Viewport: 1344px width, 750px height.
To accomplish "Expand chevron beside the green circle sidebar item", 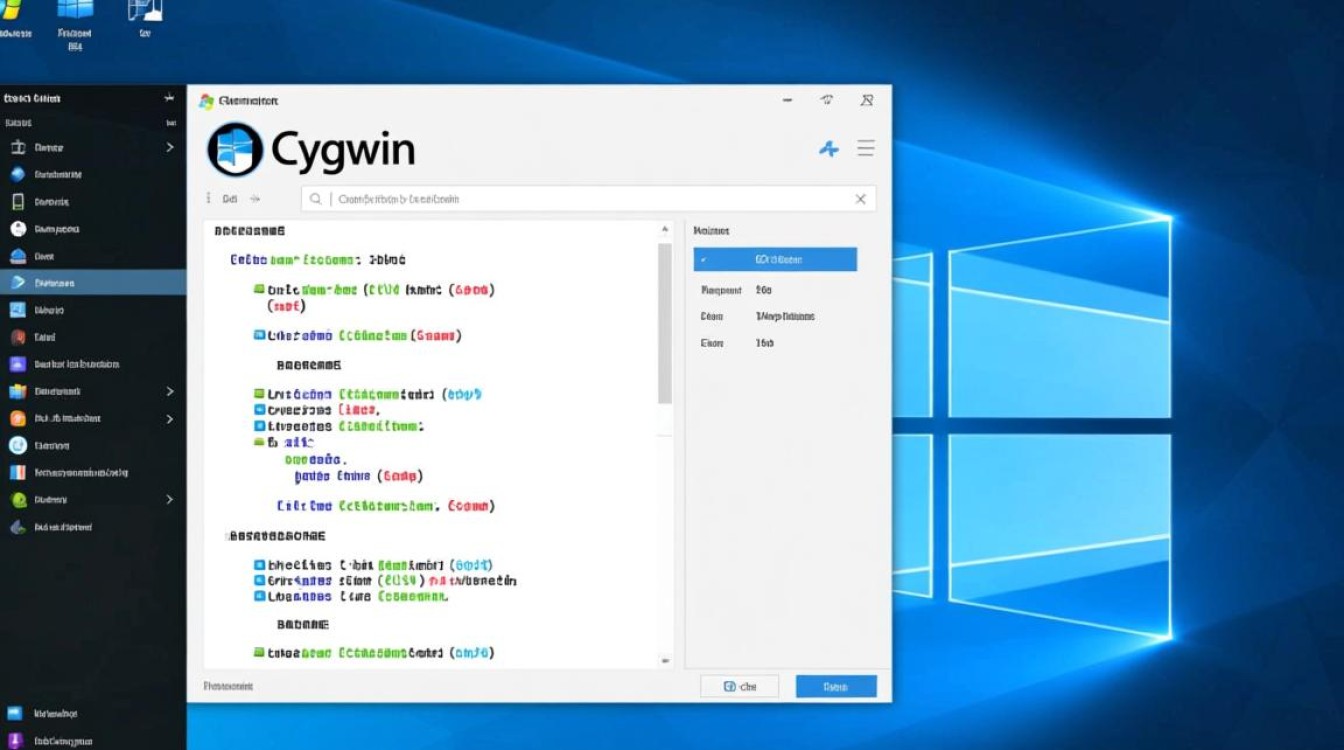I will (169, 499).
